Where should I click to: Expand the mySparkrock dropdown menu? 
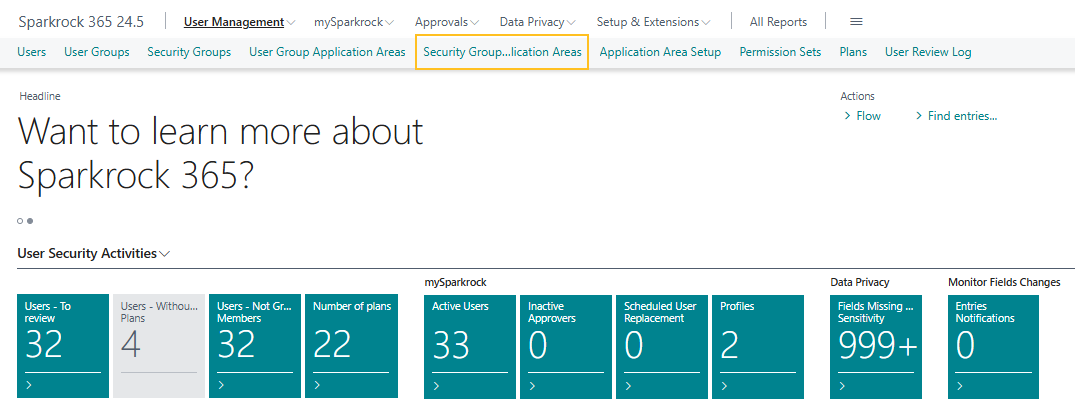(353, 22)
